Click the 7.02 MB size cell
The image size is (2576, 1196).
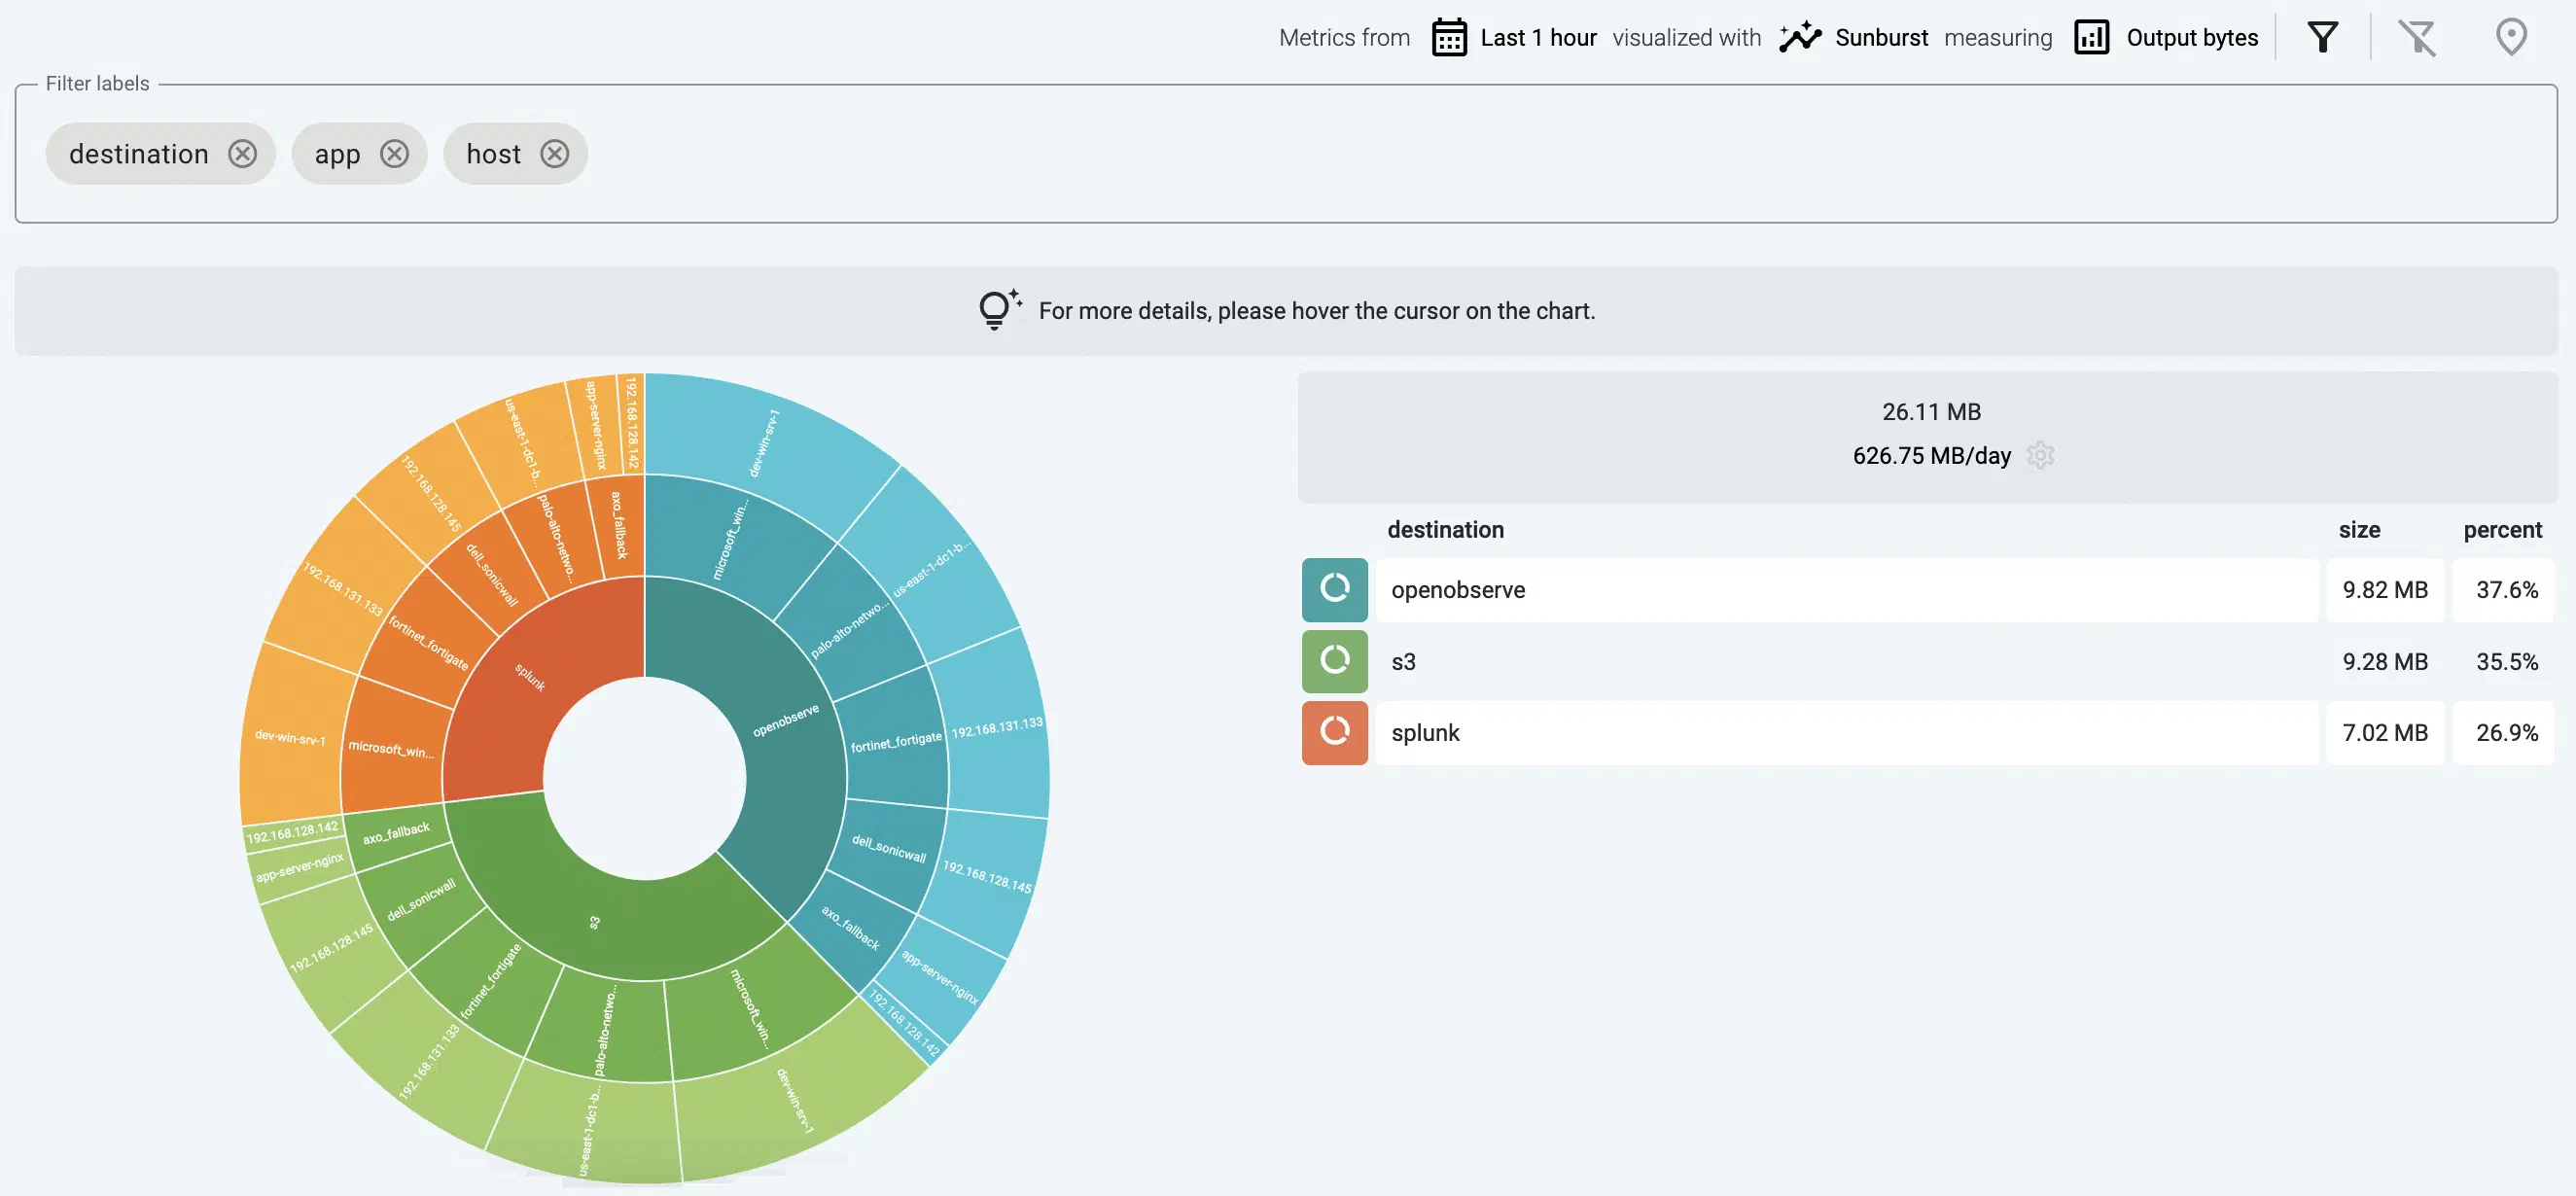coord(2384,732)
